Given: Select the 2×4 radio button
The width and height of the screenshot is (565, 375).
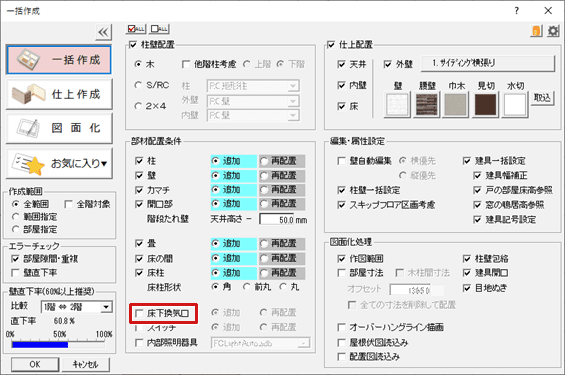Looking at the screenshot, I should pos(138,106).
